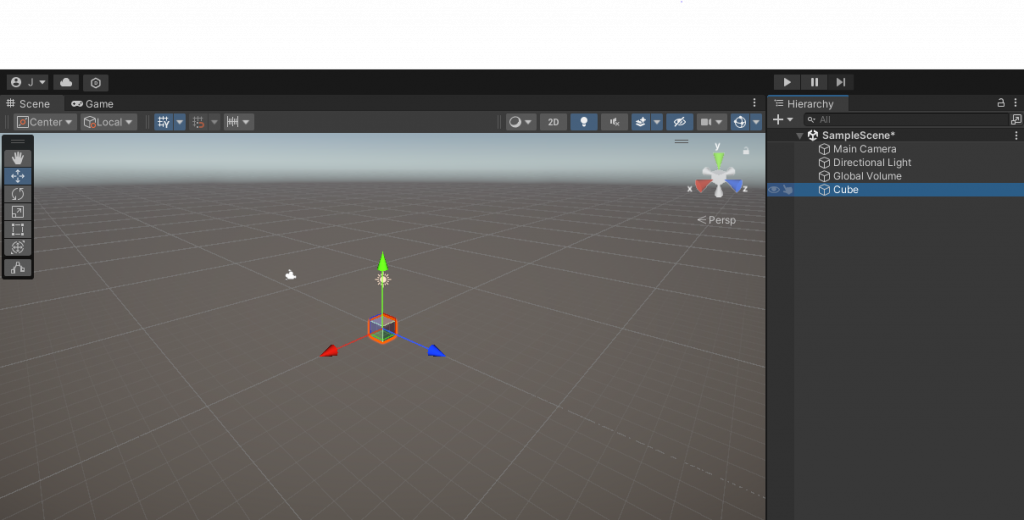Toggle the Hierarchy panel lock
This screenshot has height=520, width=1024.
(1000, 103)
